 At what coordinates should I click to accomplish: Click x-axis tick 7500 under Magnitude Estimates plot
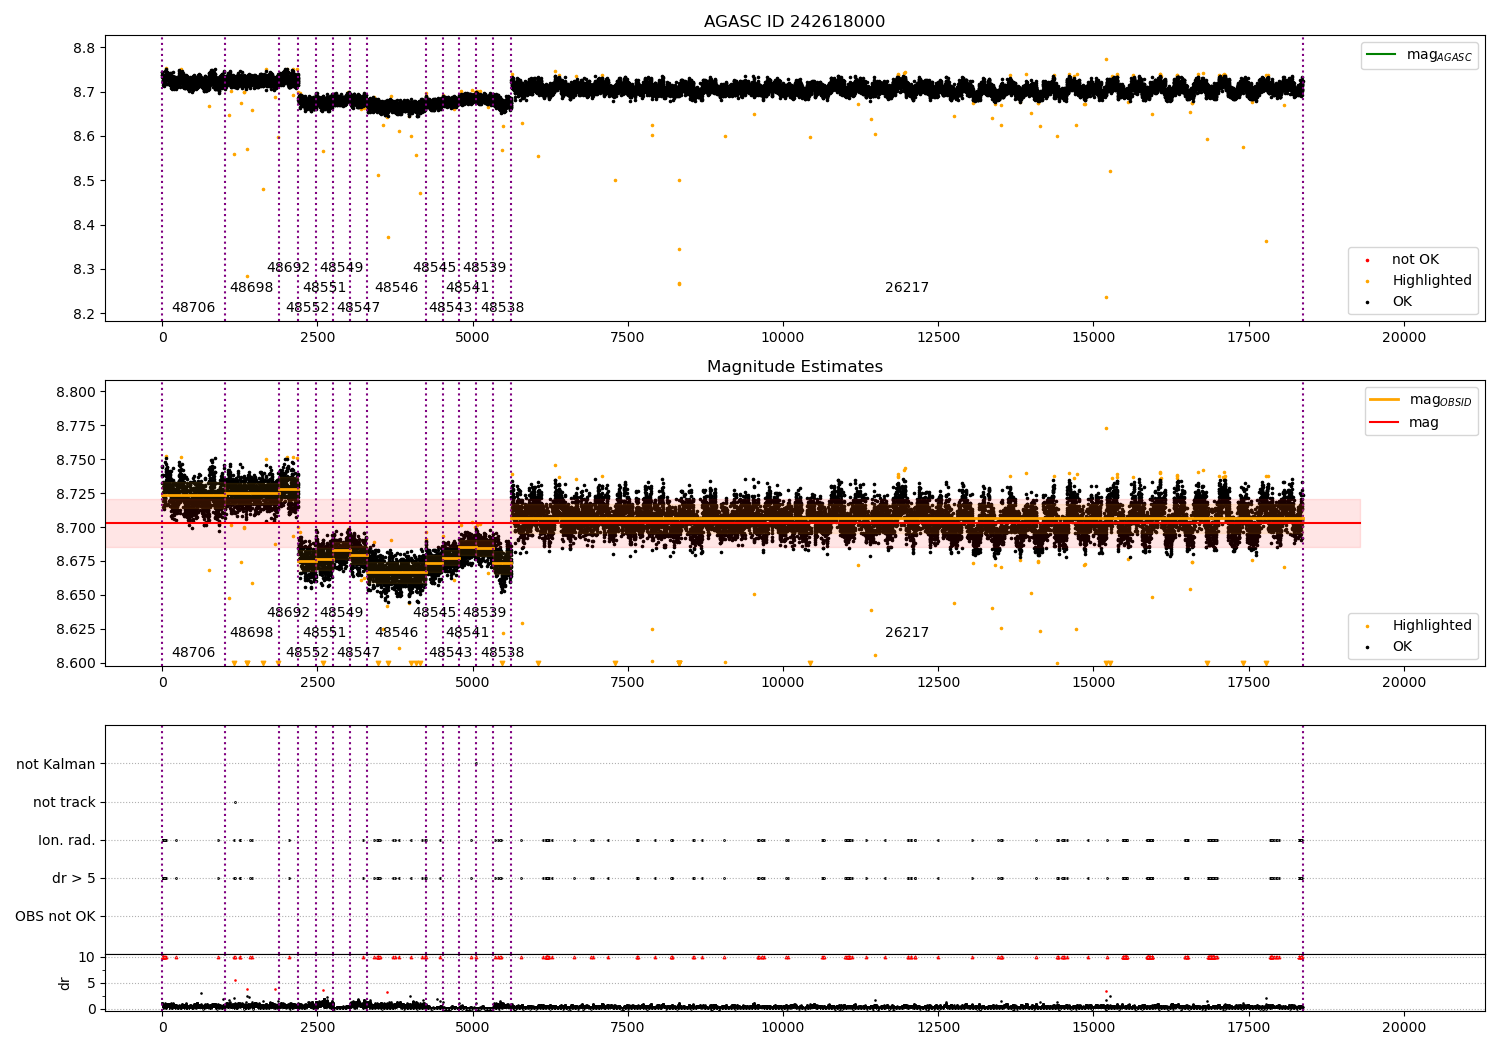click(628, 683)
